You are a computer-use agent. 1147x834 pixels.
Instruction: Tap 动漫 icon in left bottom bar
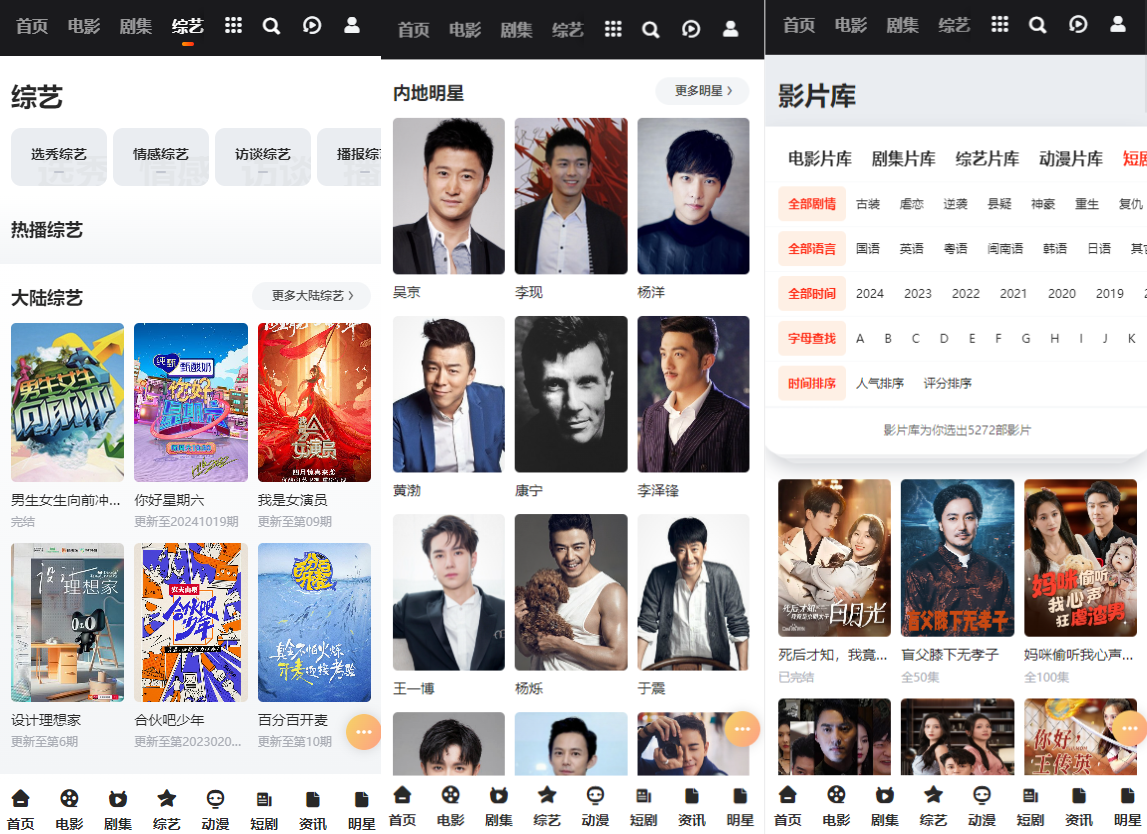pos(215,799)
